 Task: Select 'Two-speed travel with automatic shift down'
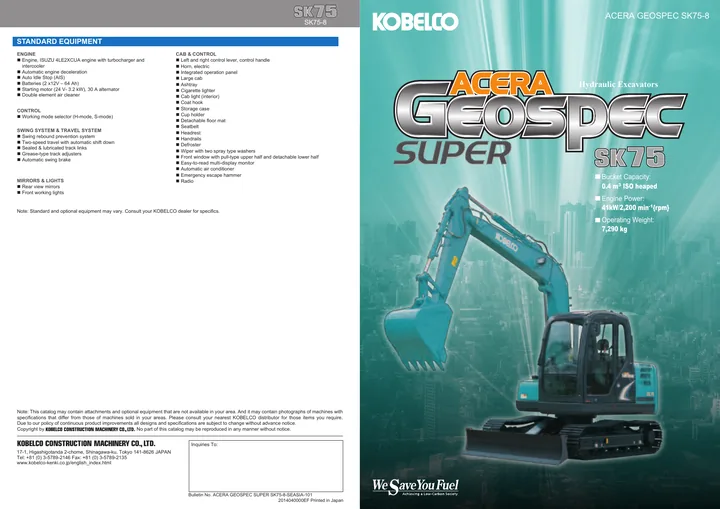pos(66,142)
